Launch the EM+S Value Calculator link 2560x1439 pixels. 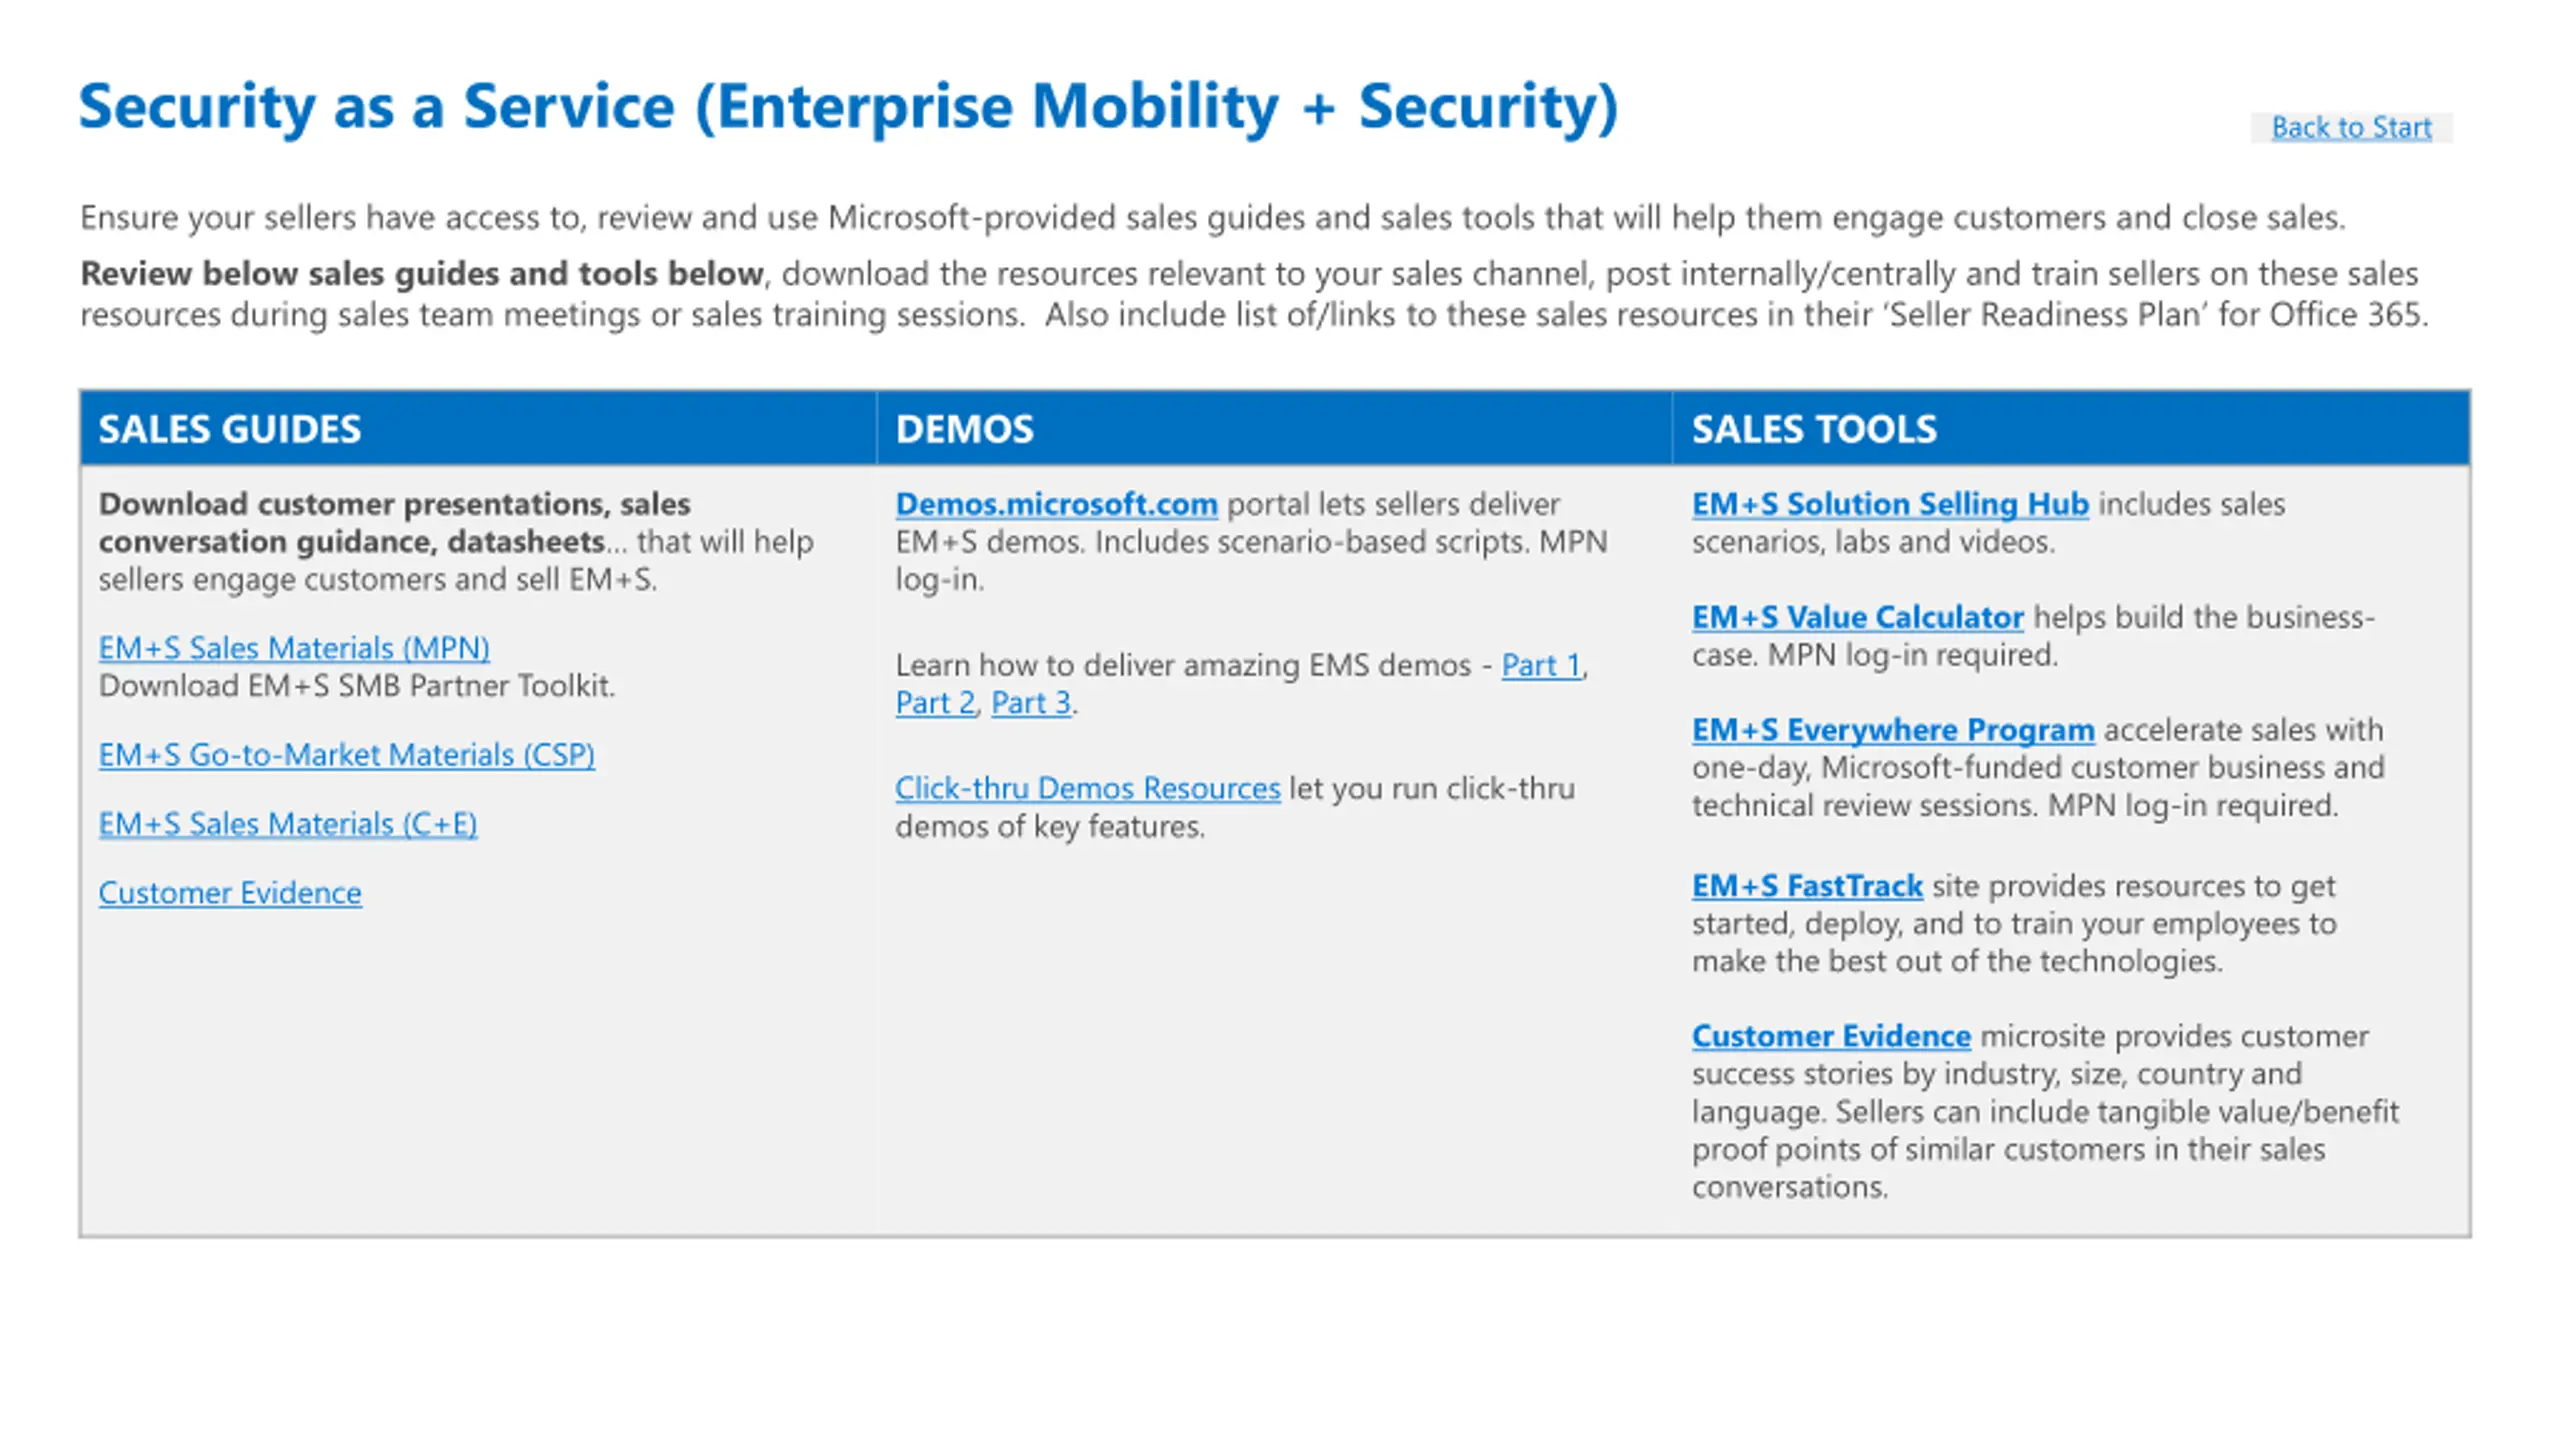click(x=1858, y=617)
